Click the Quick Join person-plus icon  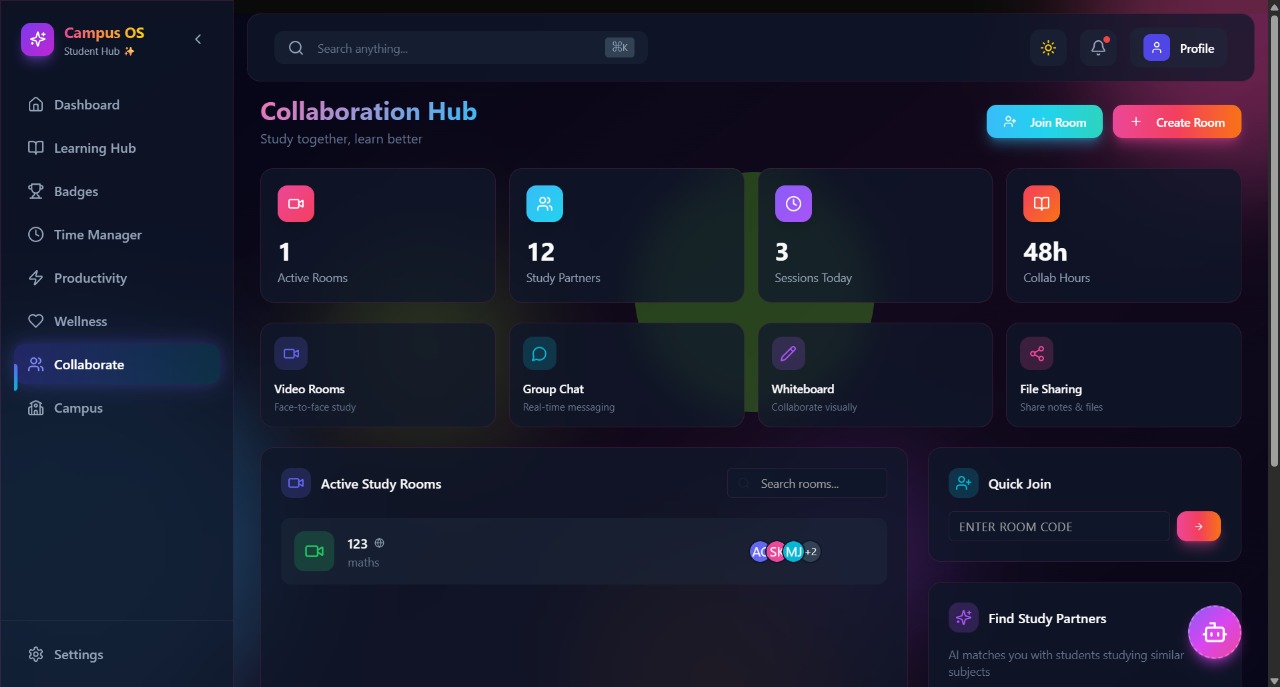coord(964,483)
